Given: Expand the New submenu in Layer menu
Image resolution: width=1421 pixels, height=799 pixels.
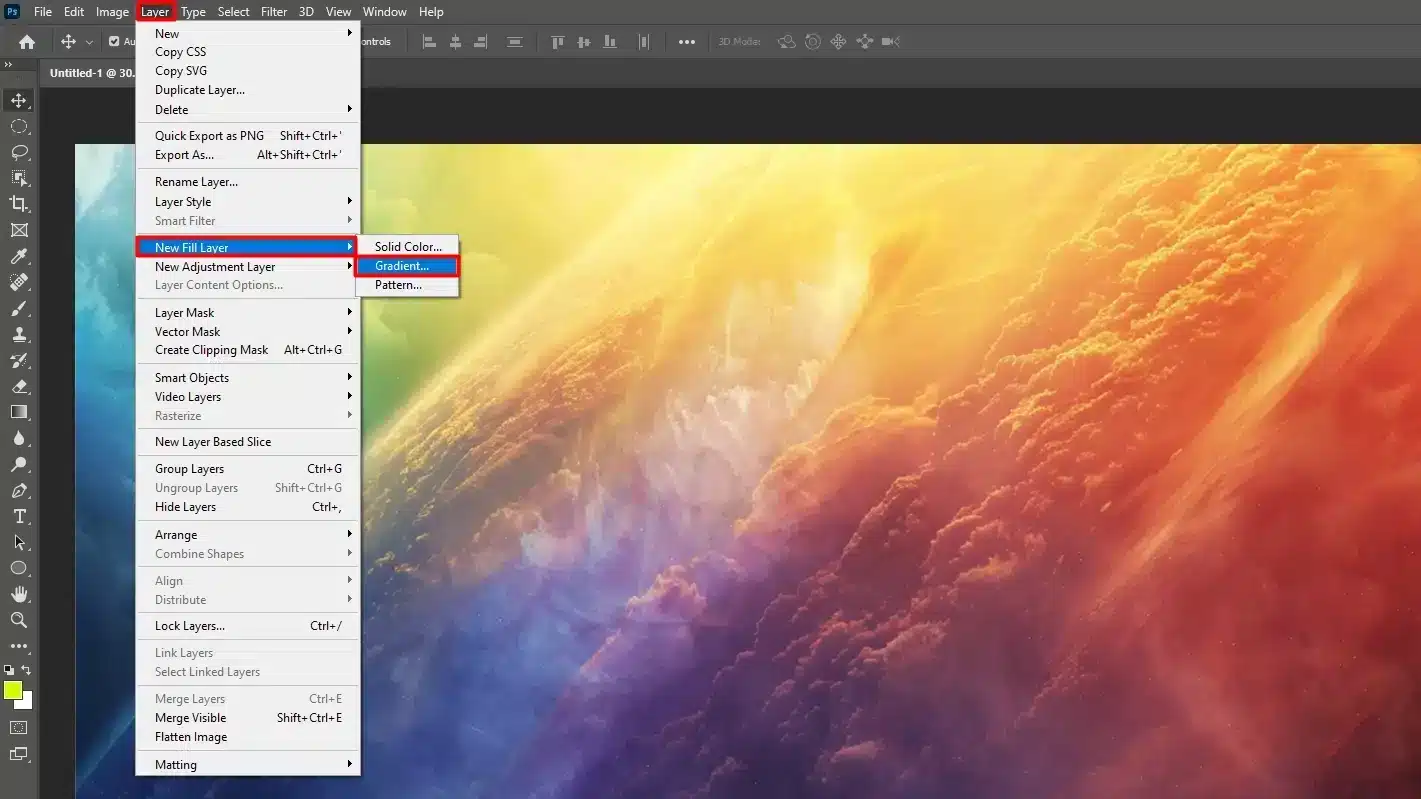Looking at the screenshot, I should pyautogui.click(x=248, y=33).
